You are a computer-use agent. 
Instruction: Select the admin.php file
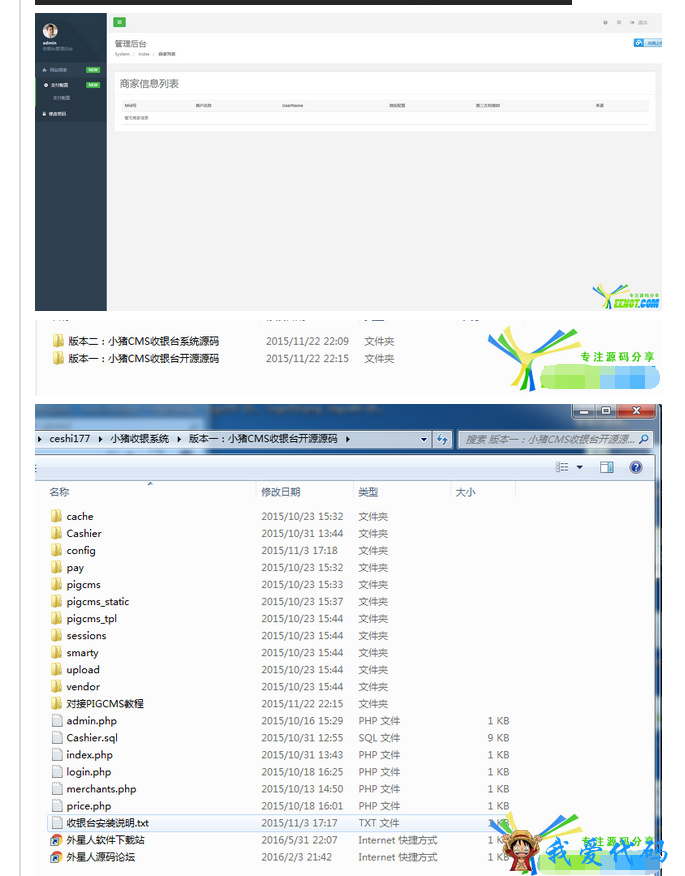84,721
